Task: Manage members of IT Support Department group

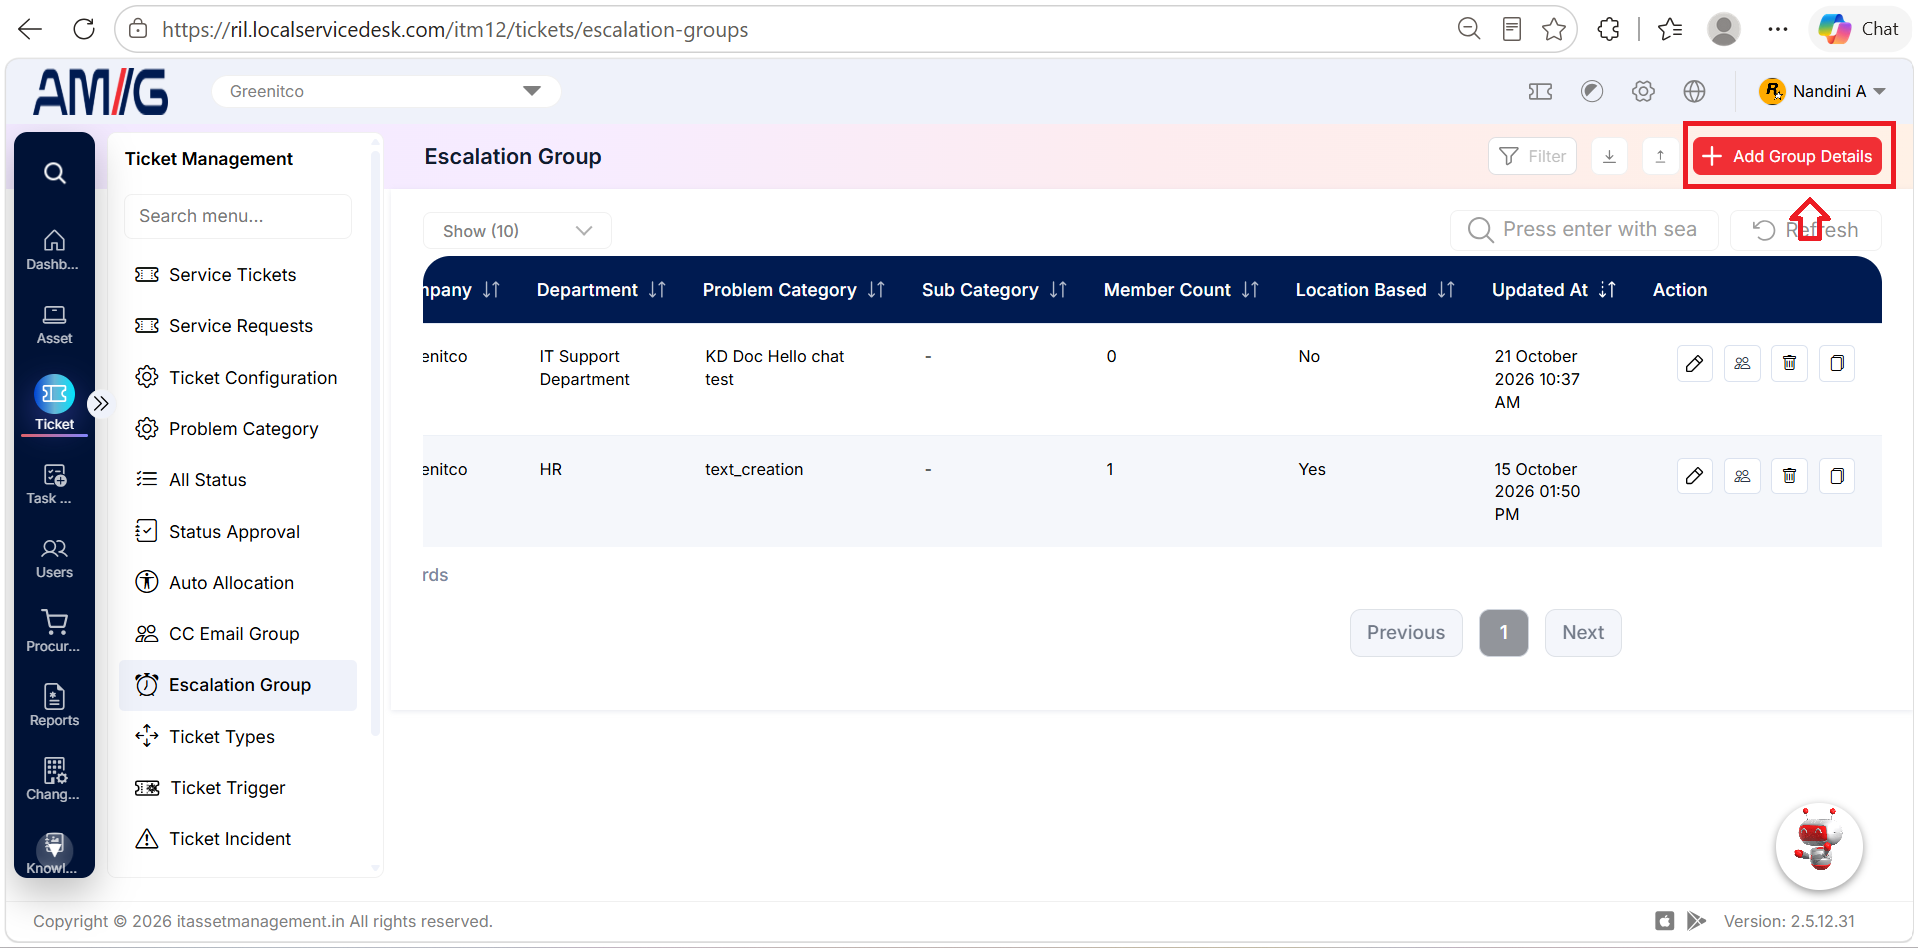Action: point(1742,363)
